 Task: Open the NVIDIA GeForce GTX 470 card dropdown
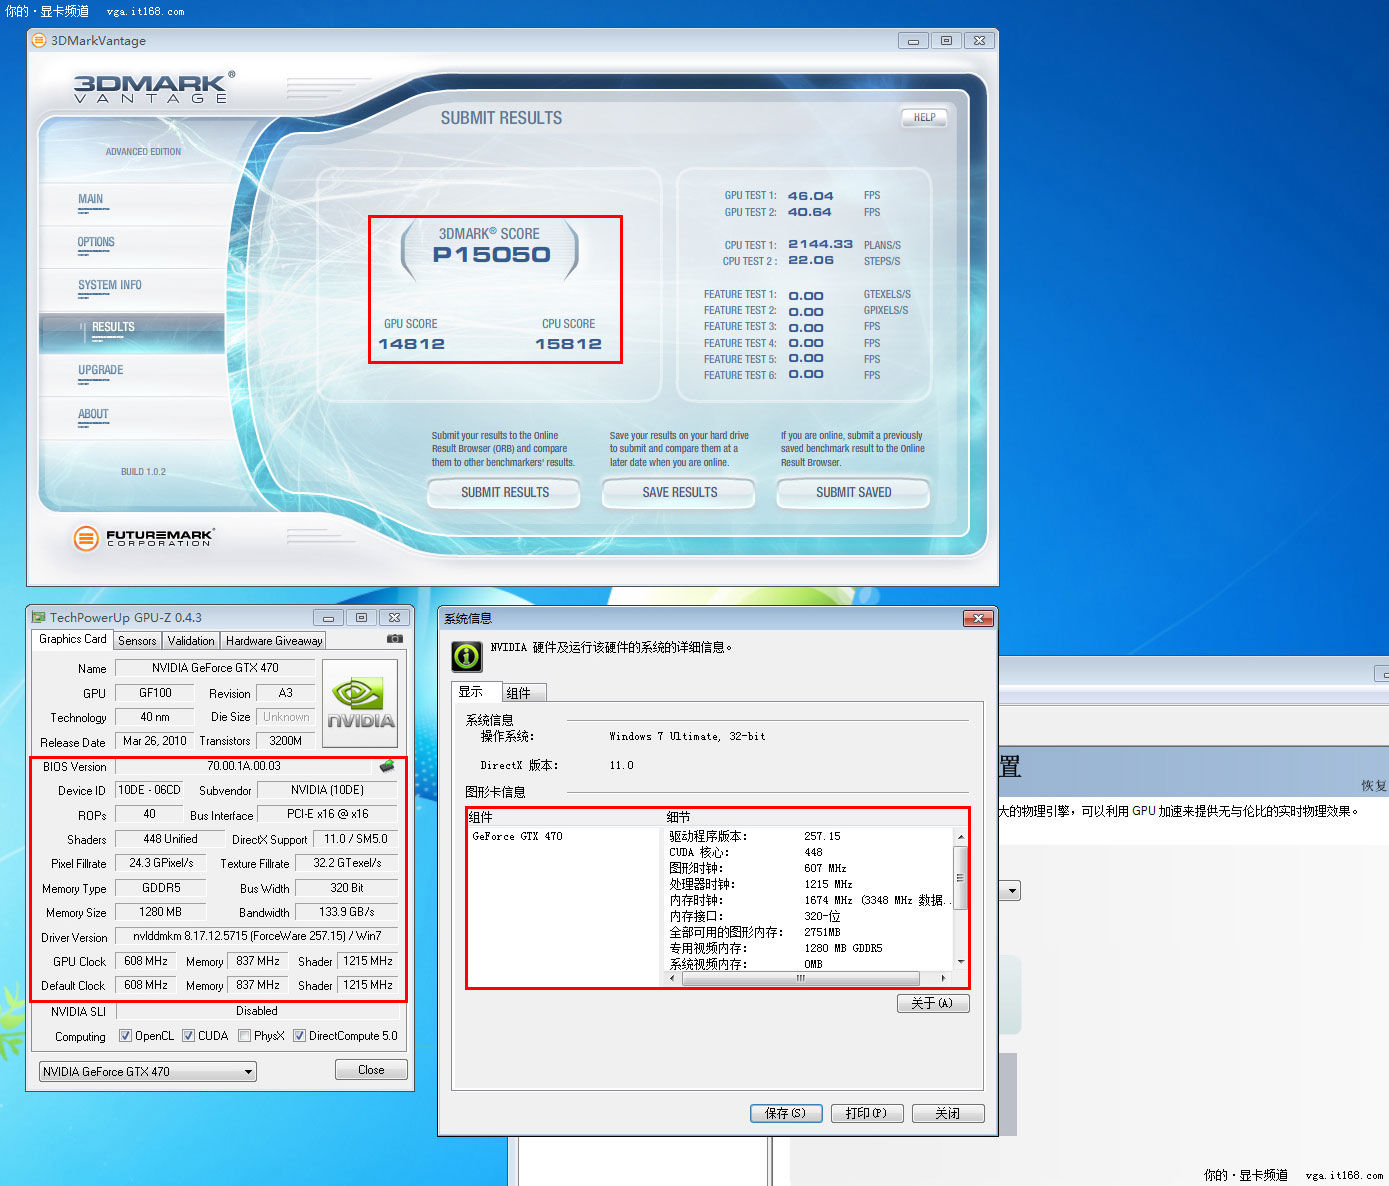148,1071
